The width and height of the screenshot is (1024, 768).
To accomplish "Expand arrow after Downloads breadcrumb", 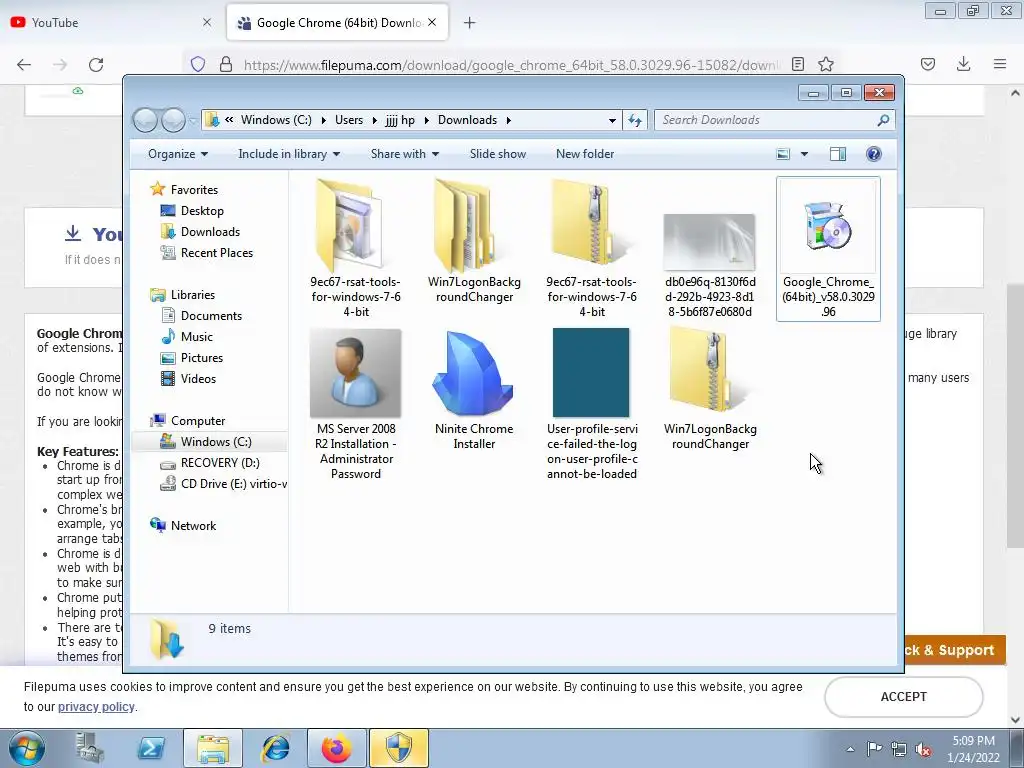I will [508, 120].
